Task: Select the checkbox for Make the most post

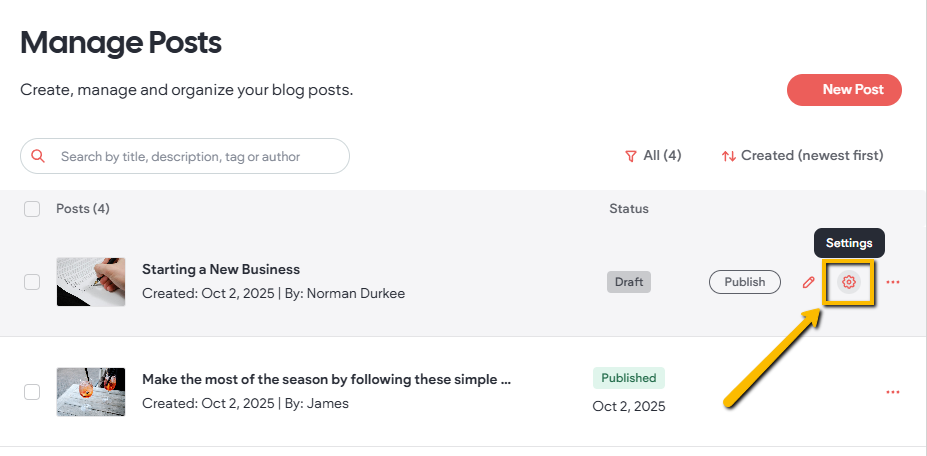Action: (32, 392)
